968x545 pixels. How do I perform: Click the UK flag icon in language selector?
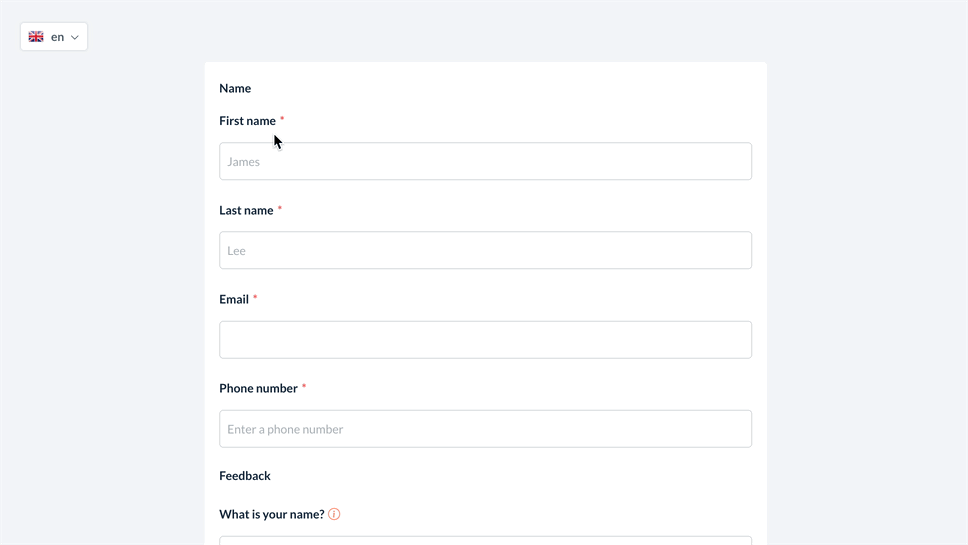(36, 37)
